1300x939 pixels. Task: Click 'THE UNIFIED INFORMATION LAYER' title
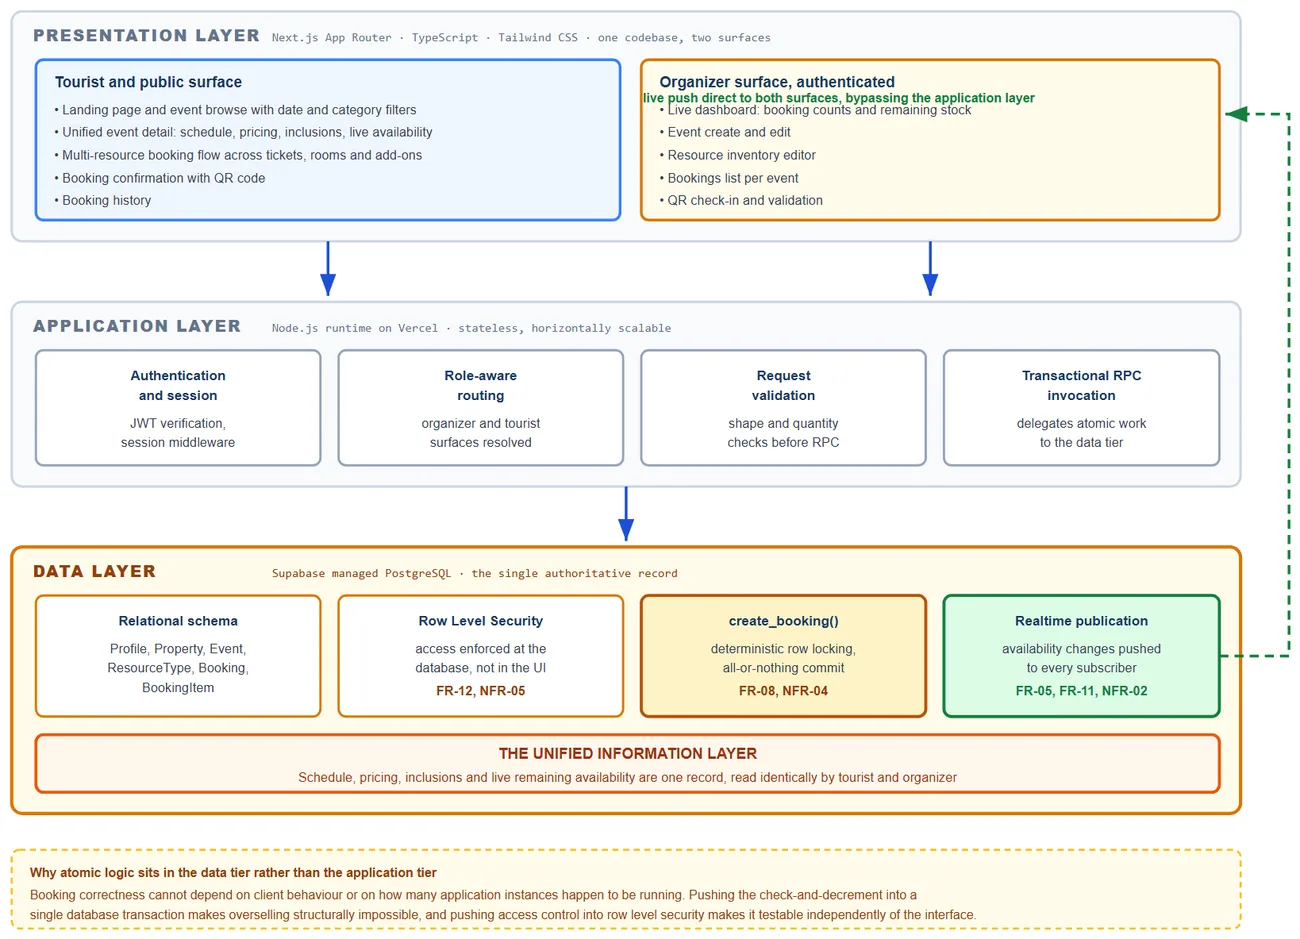(x=628, y=754)
